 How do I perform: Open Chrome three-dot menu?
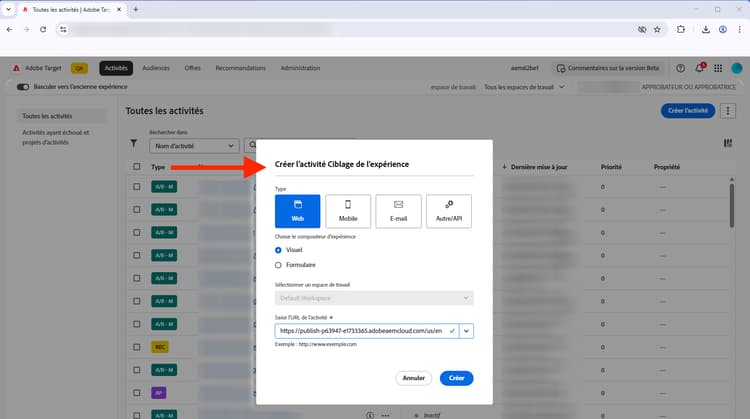click(739, 30)
